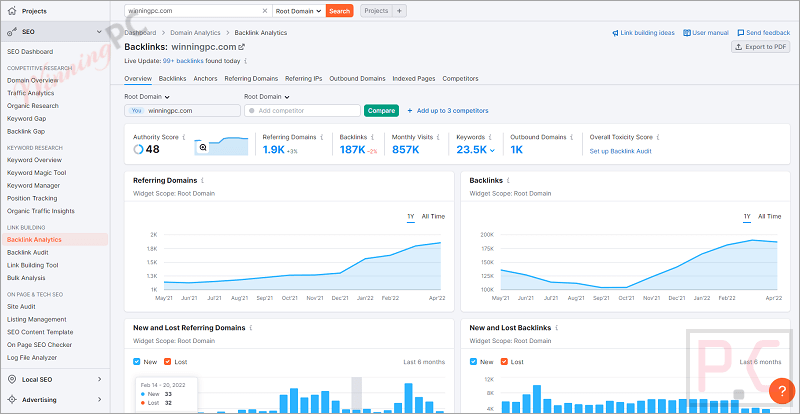Open Backlink Audit in the sidebar
This screenshot has width=800, height=414.
point(28,252)
